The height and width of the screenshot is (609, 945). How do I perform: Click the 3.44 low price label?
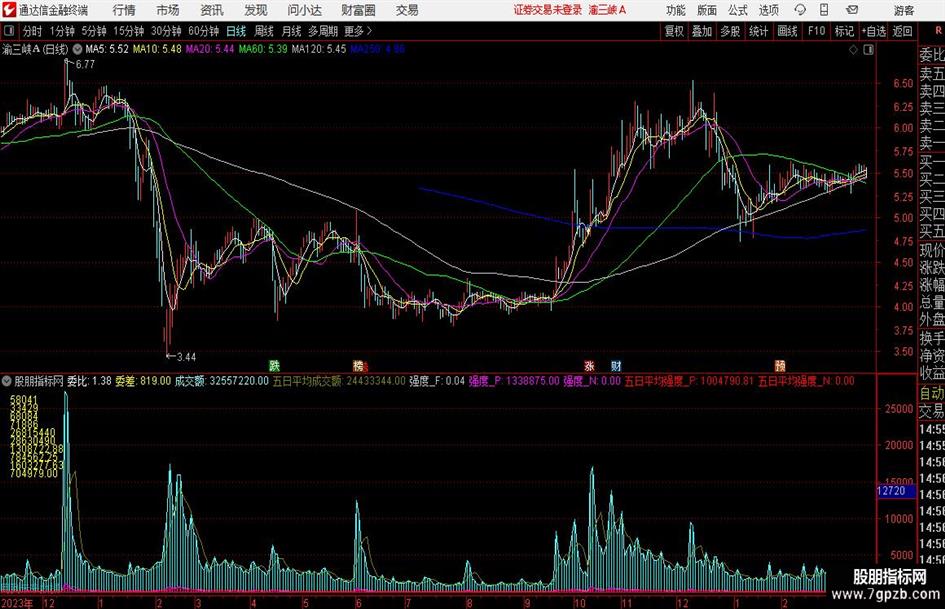tap(186, 357)
